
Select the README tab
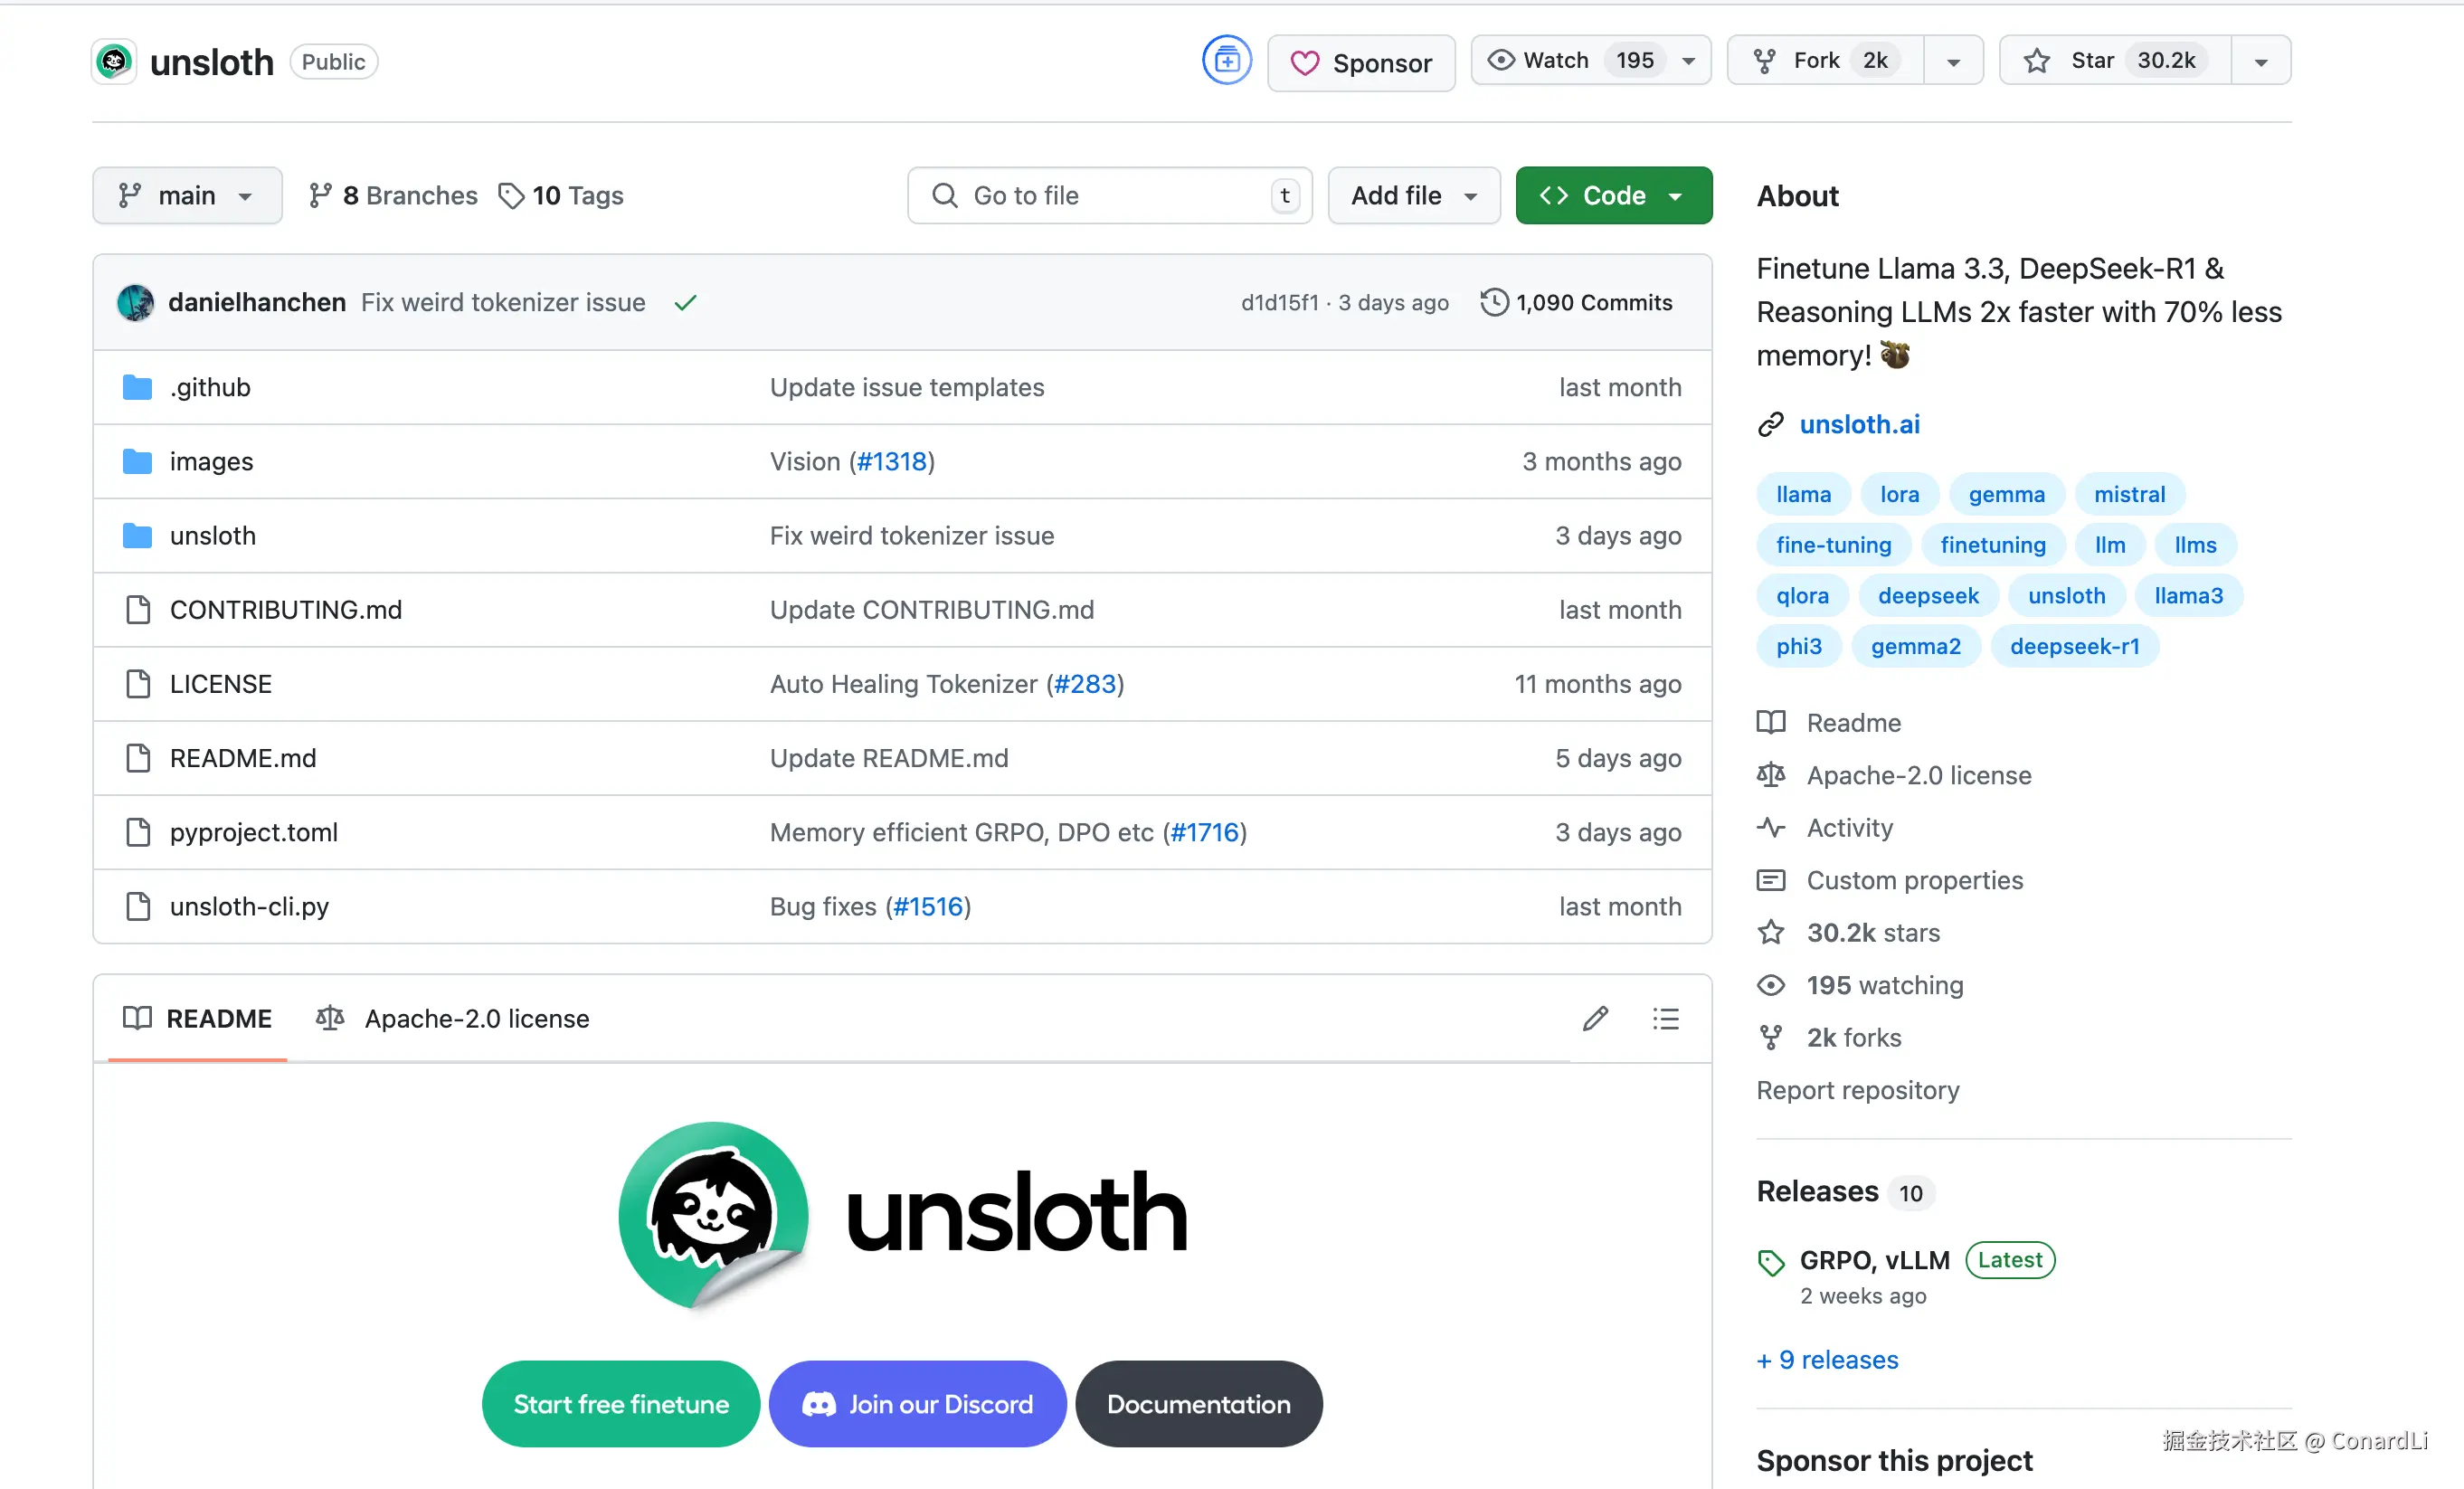pos(198,1018)
